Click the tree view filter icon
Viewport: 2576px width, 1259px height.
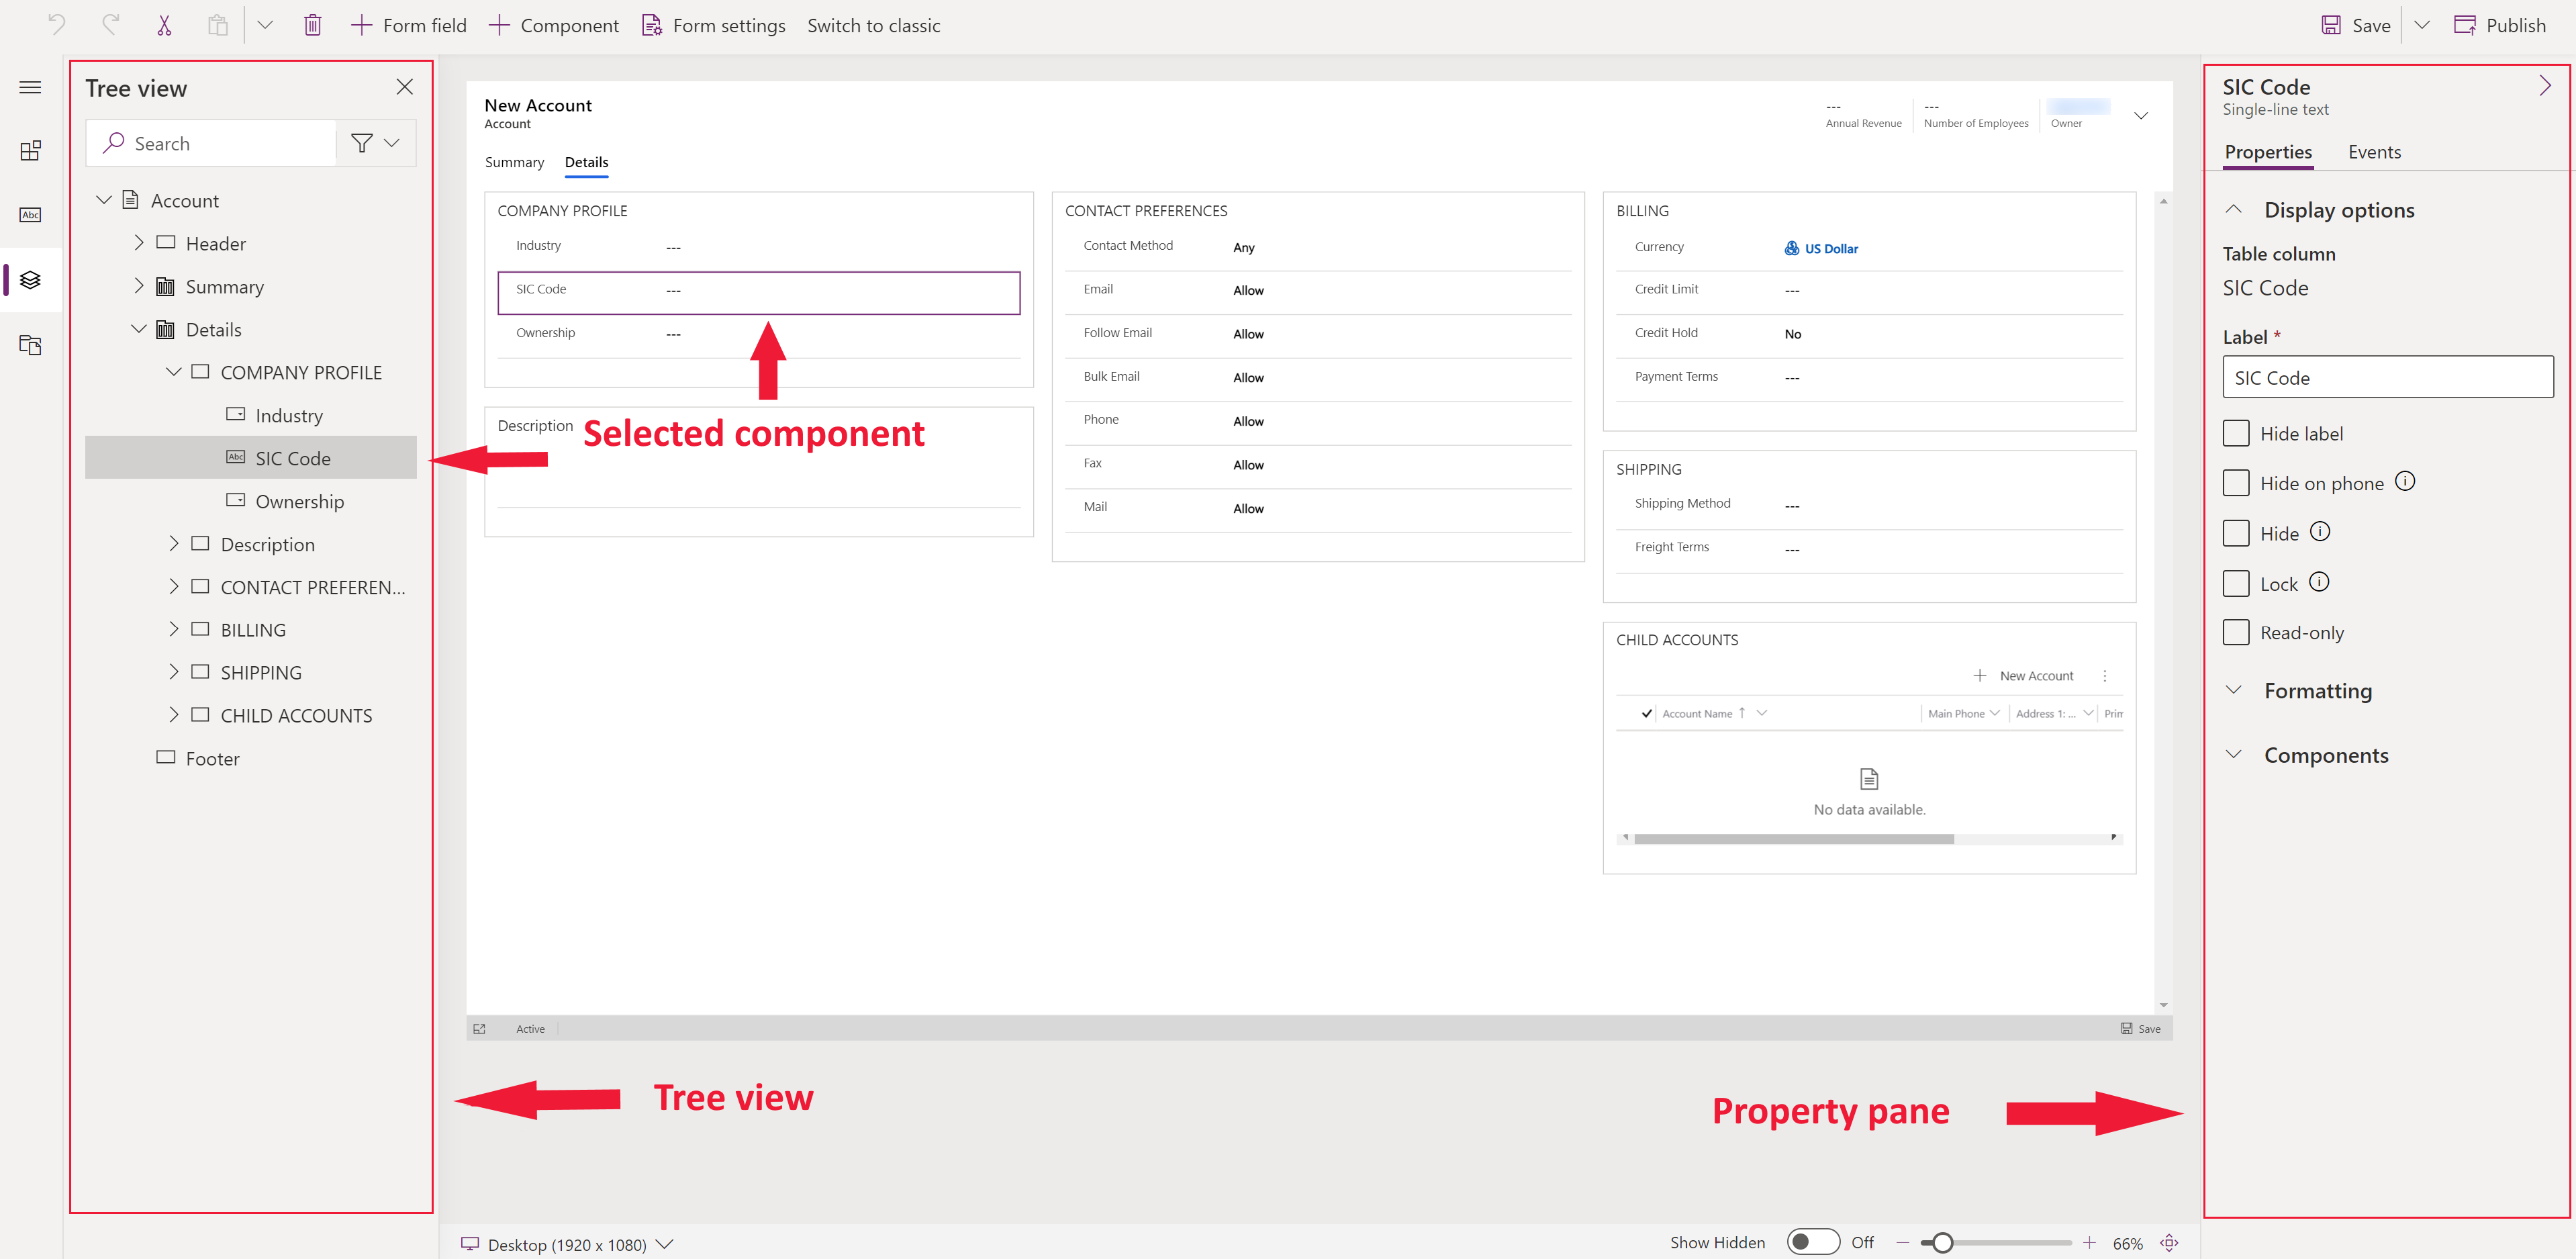tap(361, 144)
